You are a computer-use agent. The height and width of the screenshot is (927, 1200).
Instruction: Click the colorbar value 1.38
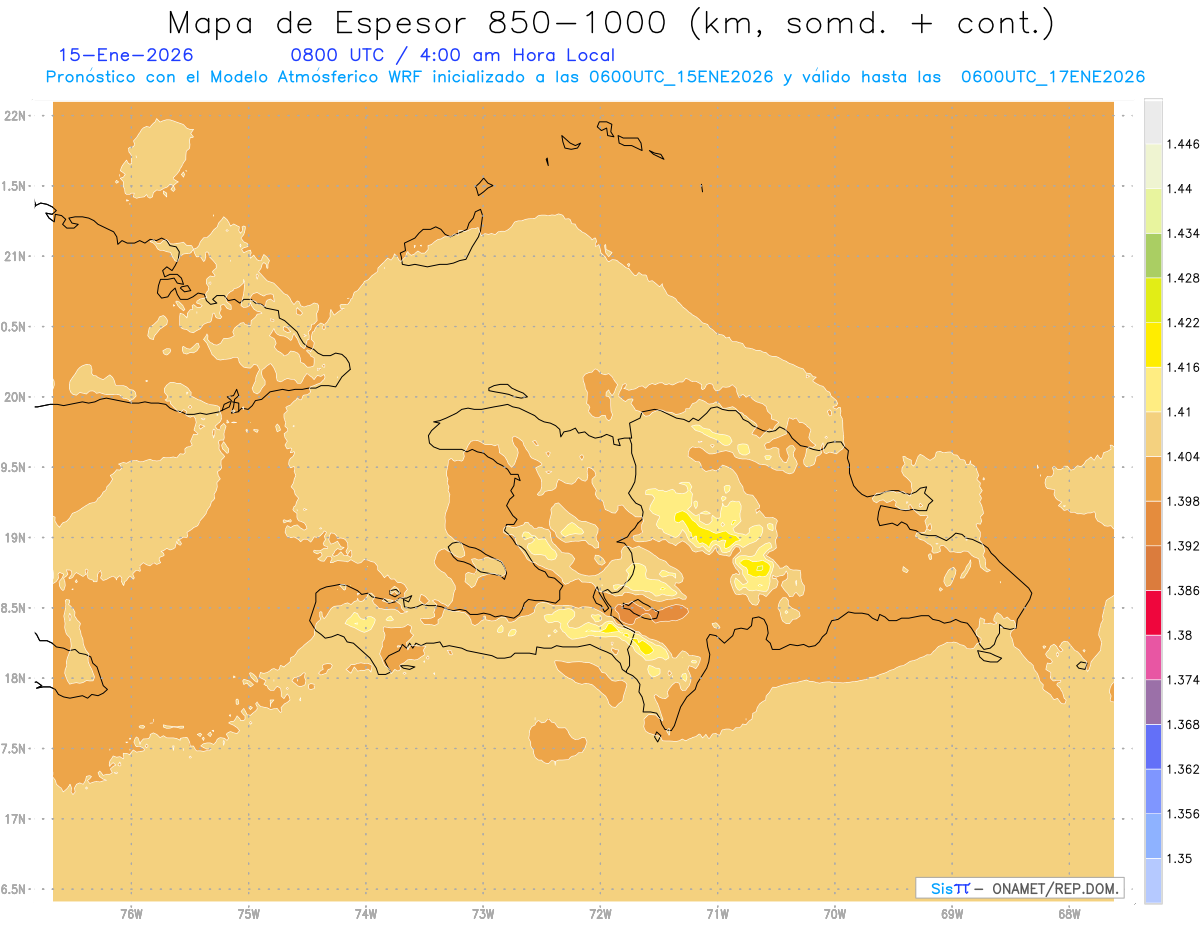pyautogui.click(x=1180, y=635)
